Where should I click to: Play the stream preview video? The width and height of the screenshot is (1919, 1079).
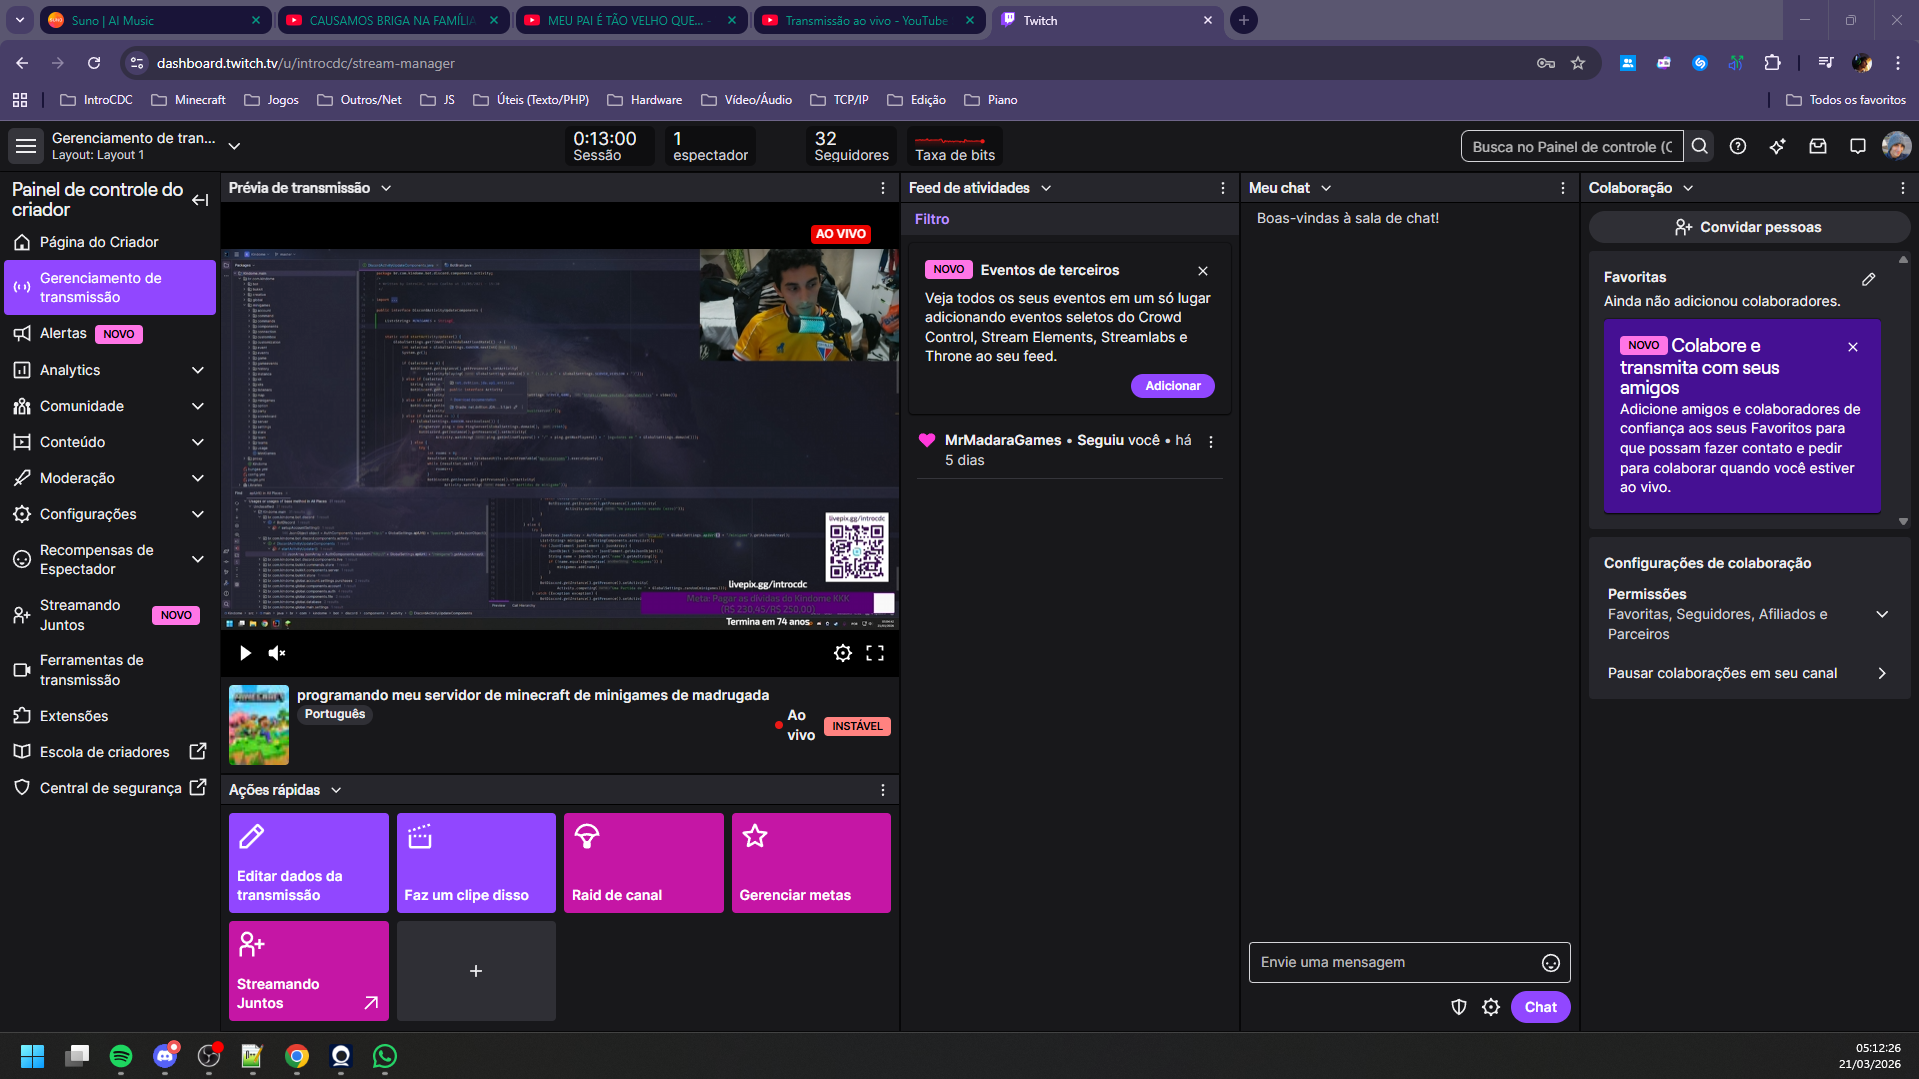click(245, 653)
